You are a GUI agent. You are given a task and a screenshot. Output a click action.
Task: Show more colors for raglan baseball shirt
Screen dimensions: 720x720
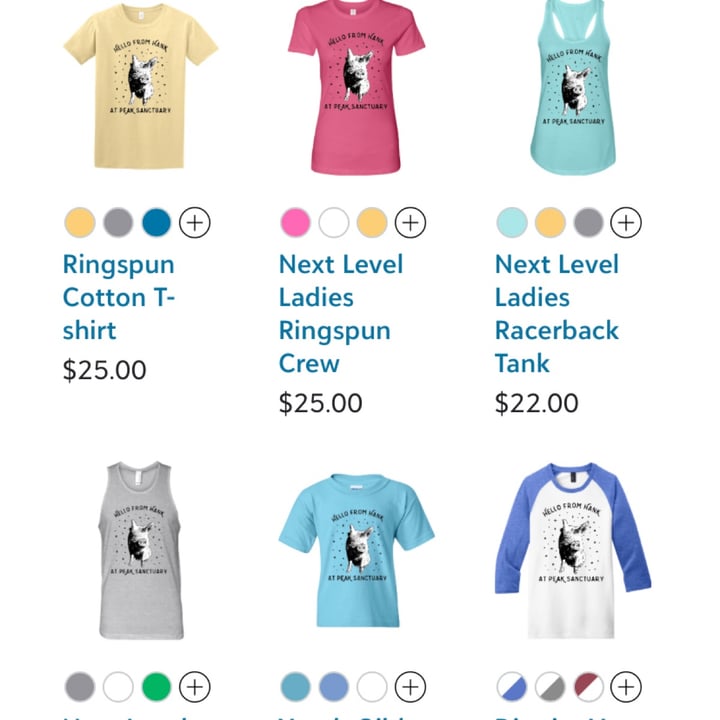[x=626, y=687]
